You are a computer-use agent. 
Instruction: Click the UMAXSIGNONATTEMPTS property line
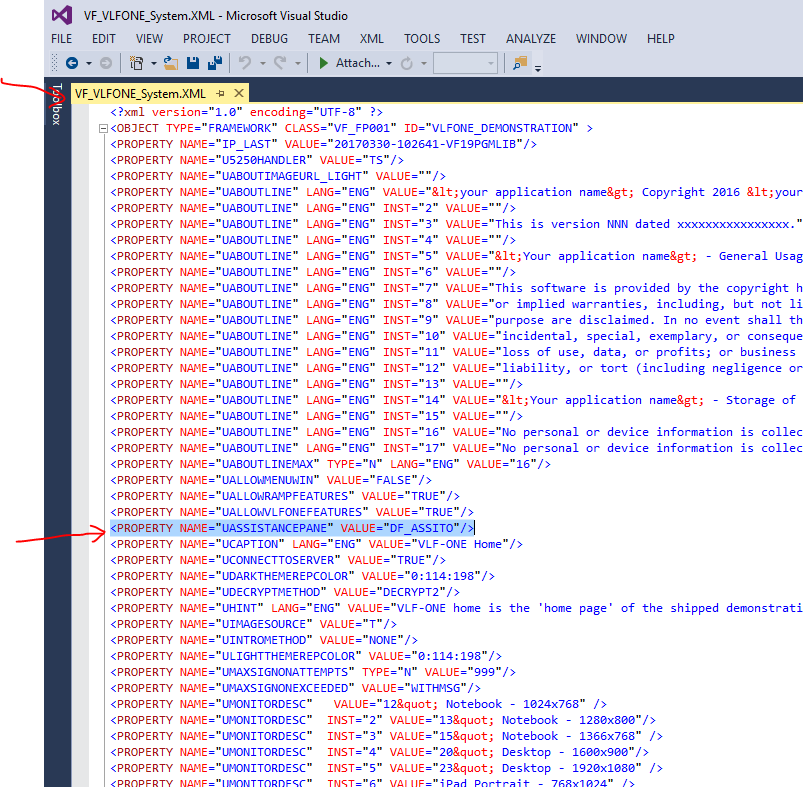click(x=313, y=672)
